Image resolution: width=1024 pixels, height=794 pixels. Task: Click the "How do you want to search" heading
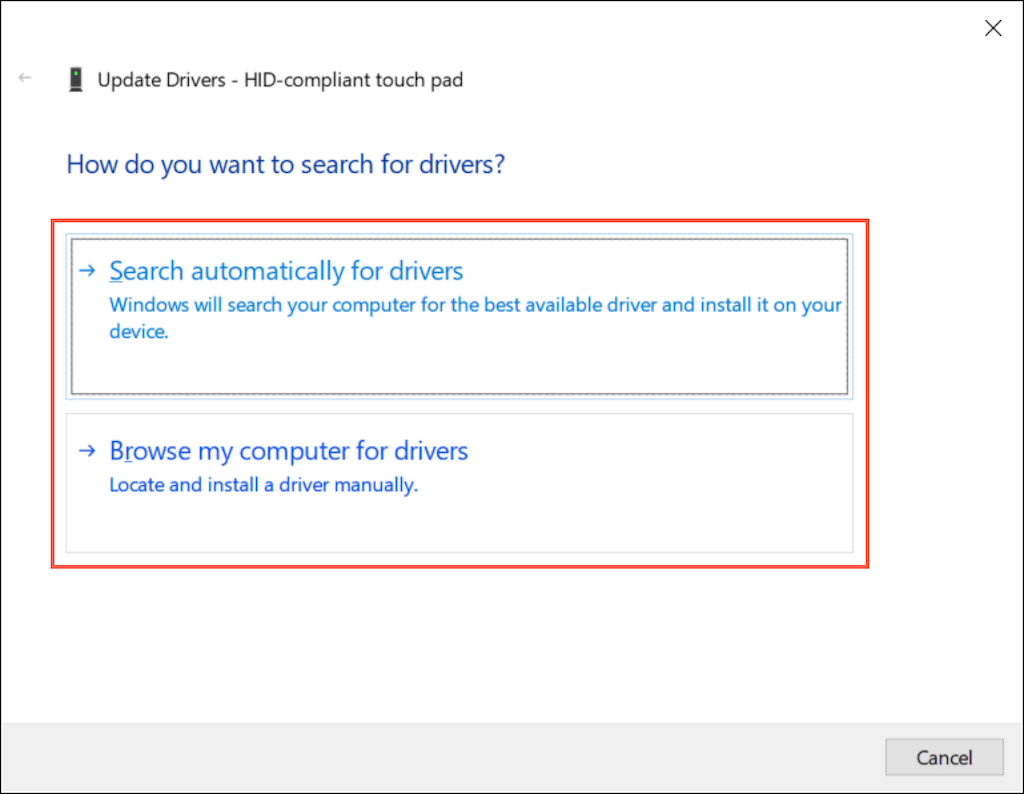click(x=285, y=164)
